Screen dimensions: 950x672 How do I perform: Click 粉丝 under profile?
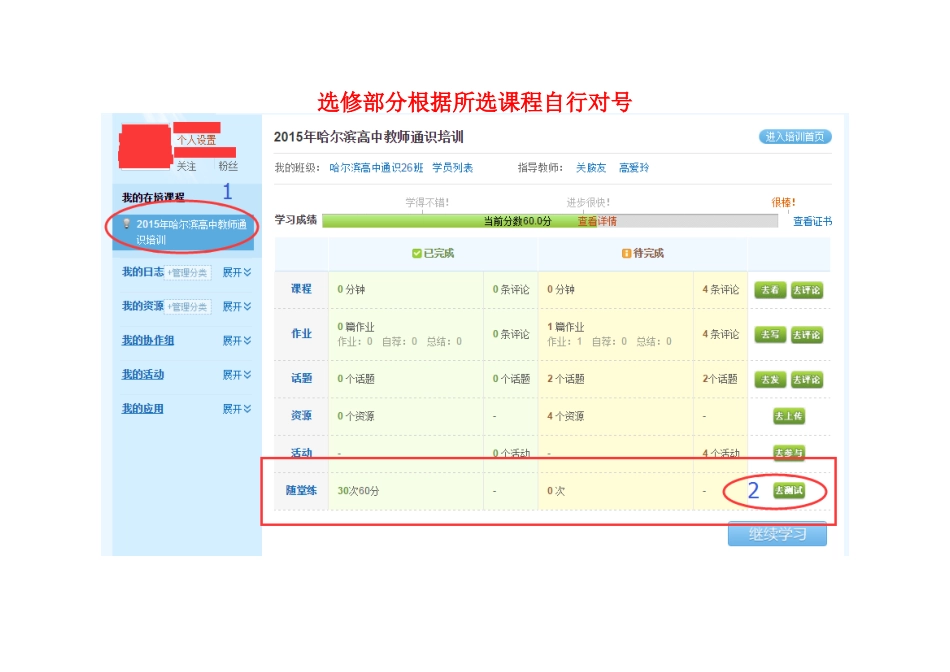coord(228,167)
